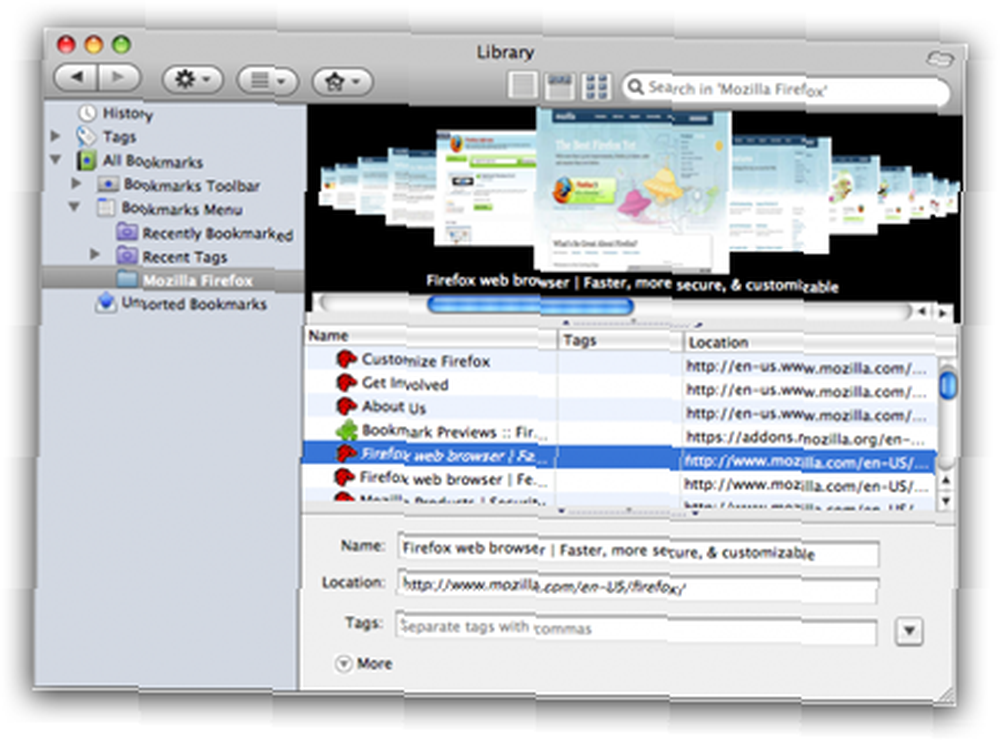Viewport: 1000px width, 741px height.
Task: Open the Recently Bookmarked smart folder
Action: (217, 233)
